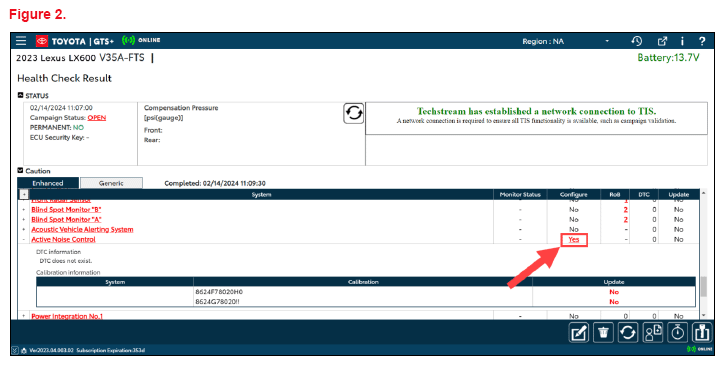Click calibration ID 8624G78020!!
The width and height of the screenshot is (724, 365).
pos(217,302)
